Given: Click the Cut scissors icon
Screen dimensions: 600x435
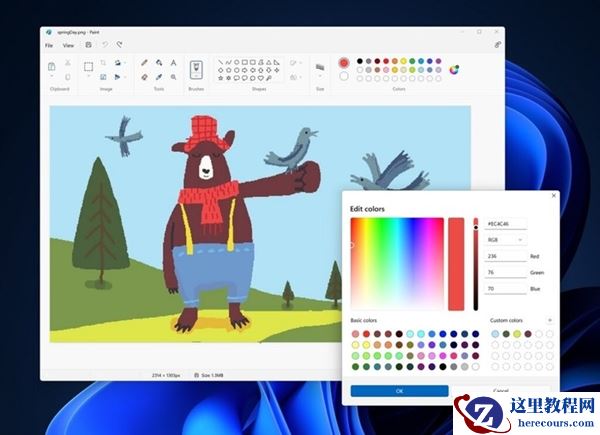Looking at the screenshot, I should [68, 62].
